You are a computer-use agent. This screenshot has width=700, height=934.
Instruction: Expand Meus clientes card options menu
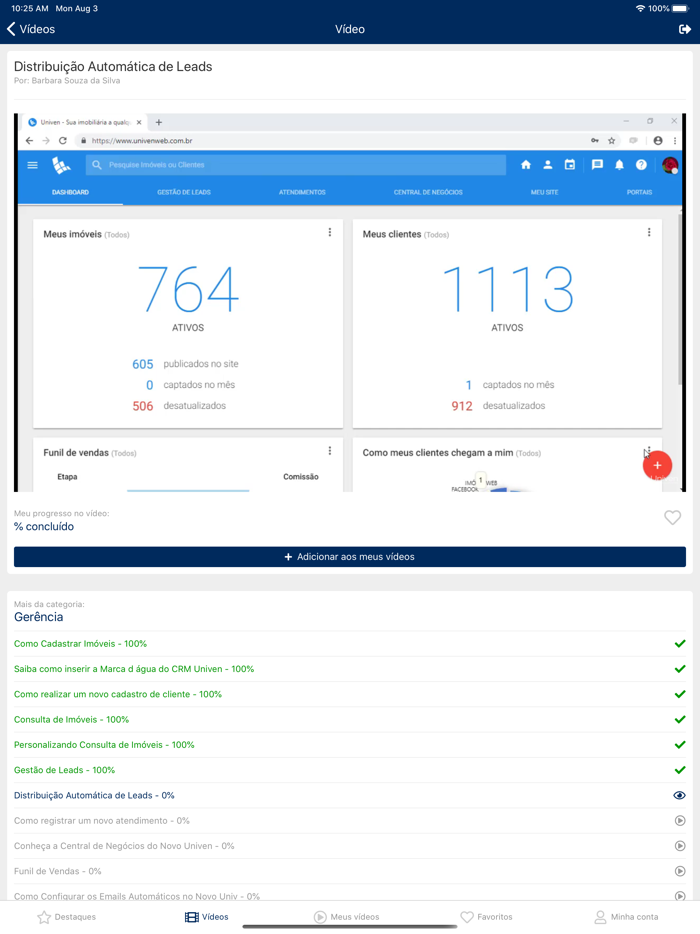[649, 233]
